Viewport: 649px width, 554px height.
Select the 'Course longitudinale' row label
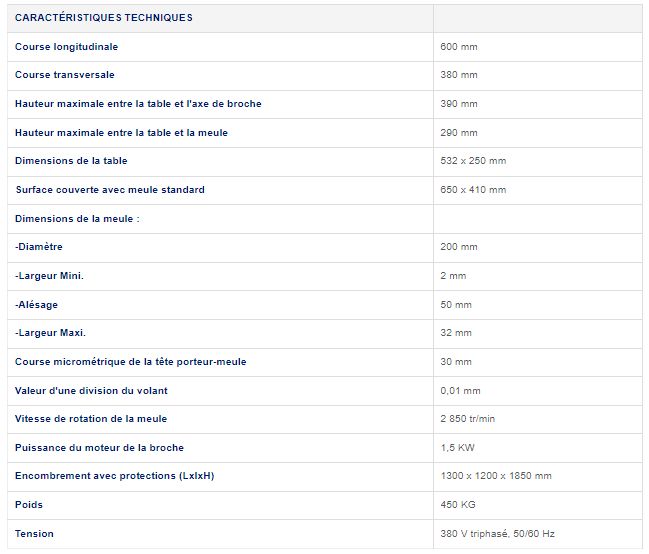click(x=66, y=47)
